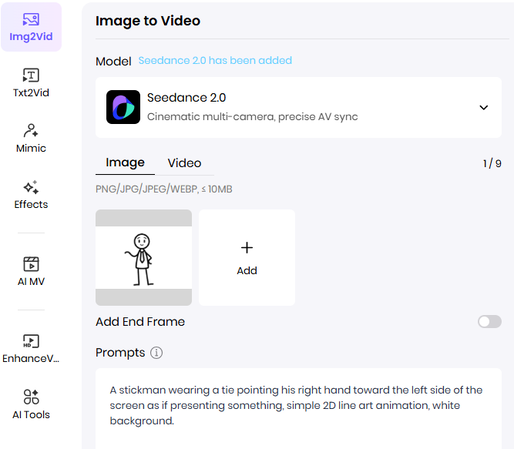Select the AI MV icon
This screenshot has width=514, height=449.
tap(31, 264)
